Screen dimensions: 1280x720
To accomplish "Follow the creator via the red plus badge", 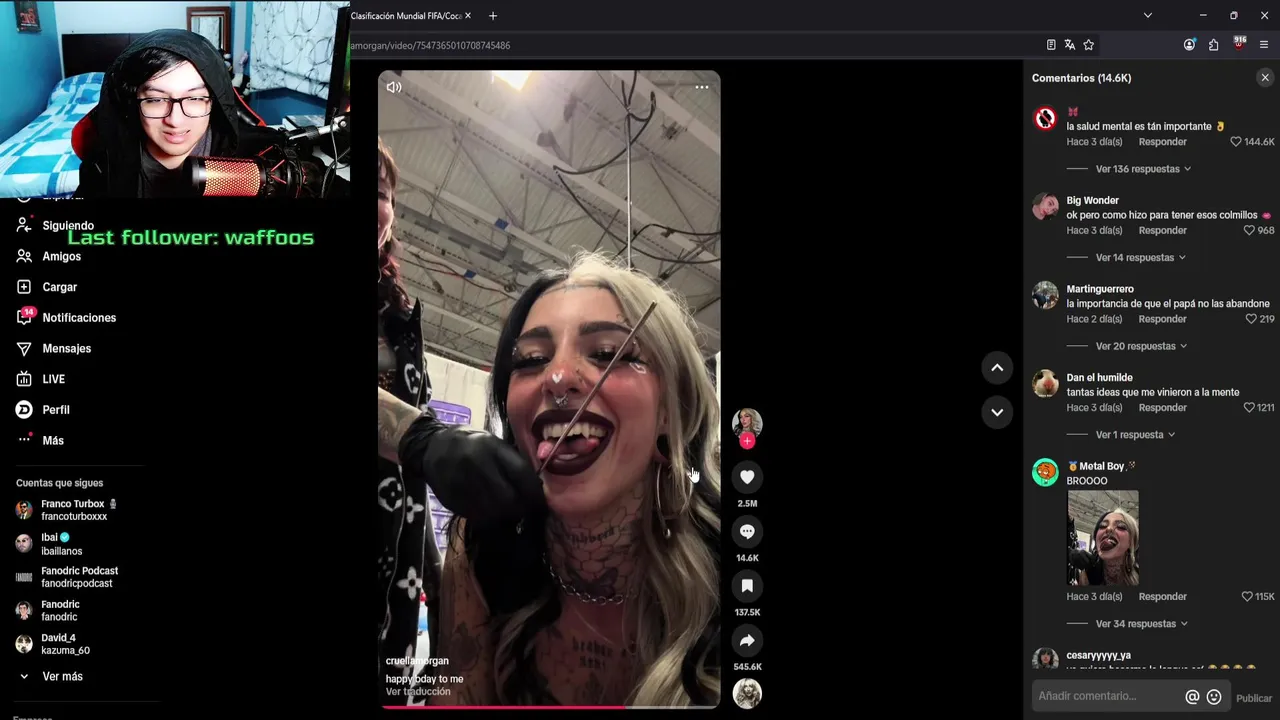I will point(747,441).
